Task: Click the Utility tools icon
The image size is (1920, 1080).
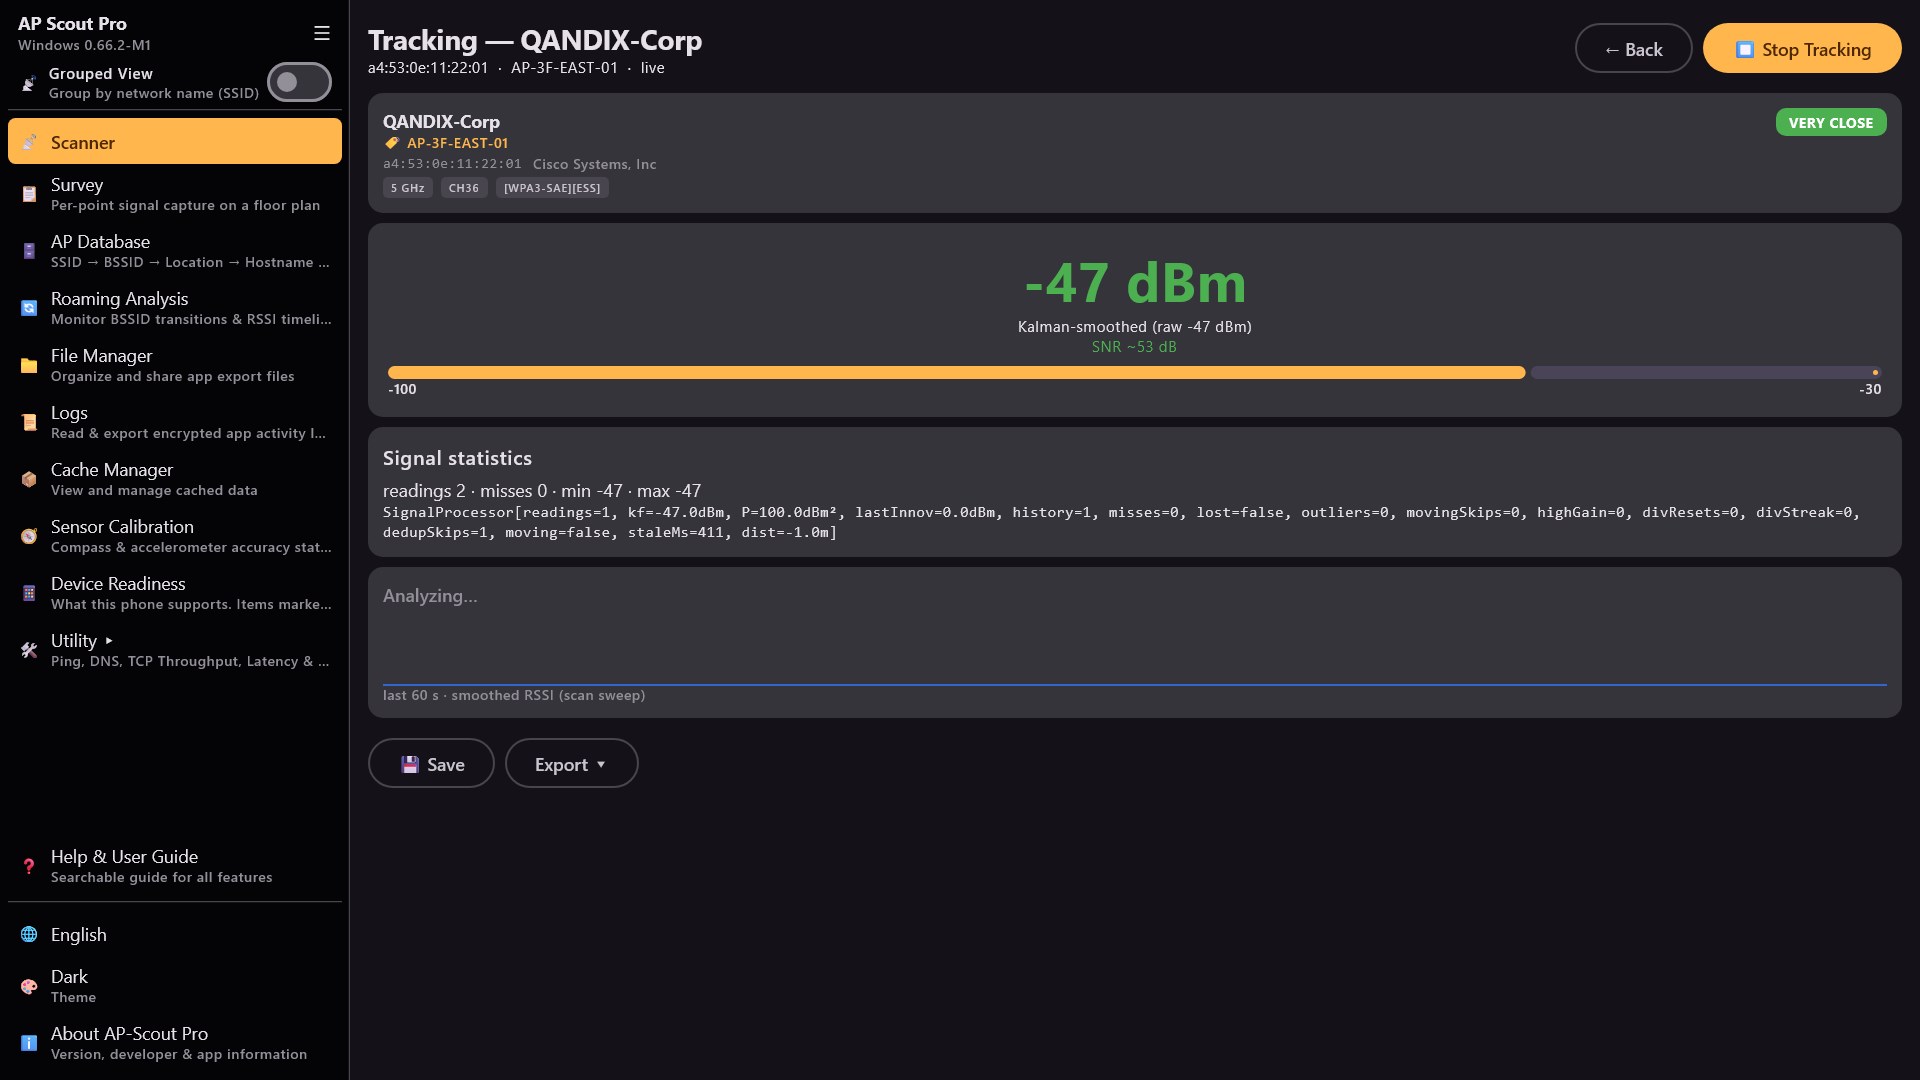Action: (29, 650)
